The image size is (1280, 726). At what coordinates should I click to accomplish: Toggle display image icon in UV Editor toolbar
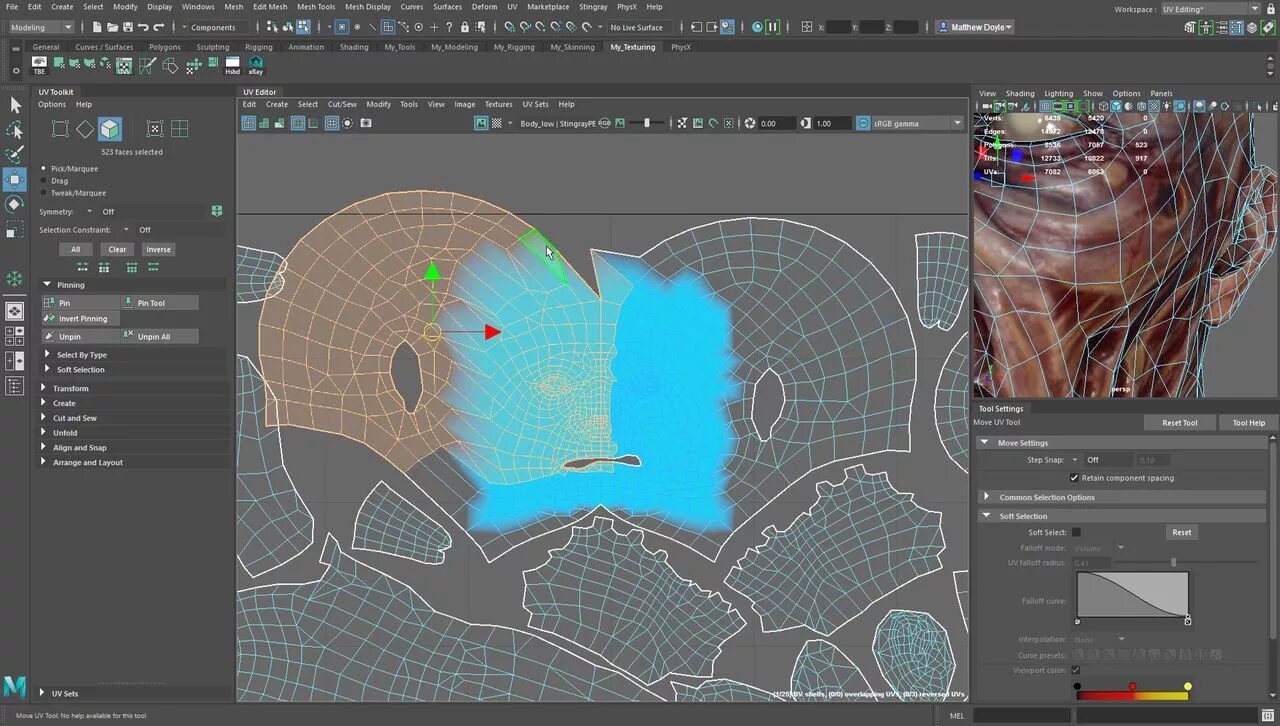point(481,123)
